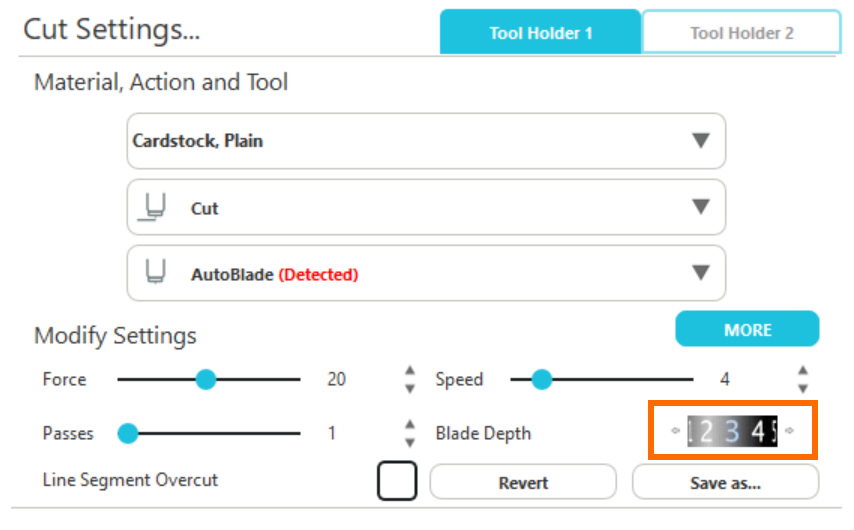Click the Cut action icon

[154, 208]
